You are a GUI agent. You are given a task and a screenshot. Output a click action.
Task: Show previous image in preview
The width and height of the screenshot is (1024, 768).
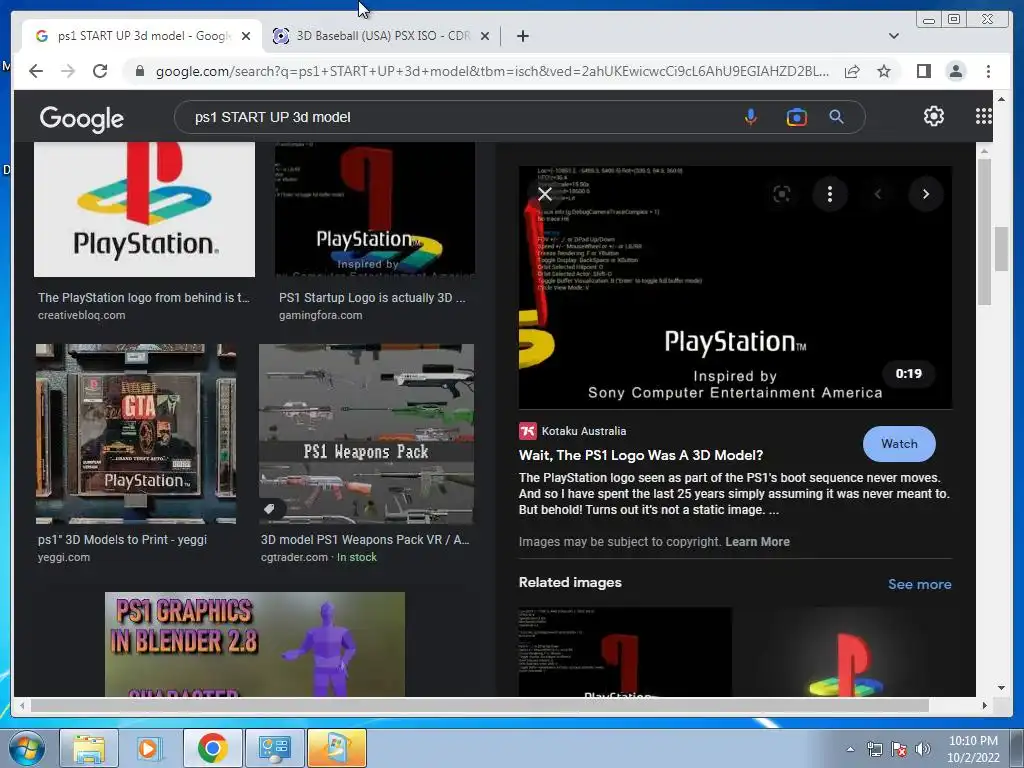[x=878, y=194]
